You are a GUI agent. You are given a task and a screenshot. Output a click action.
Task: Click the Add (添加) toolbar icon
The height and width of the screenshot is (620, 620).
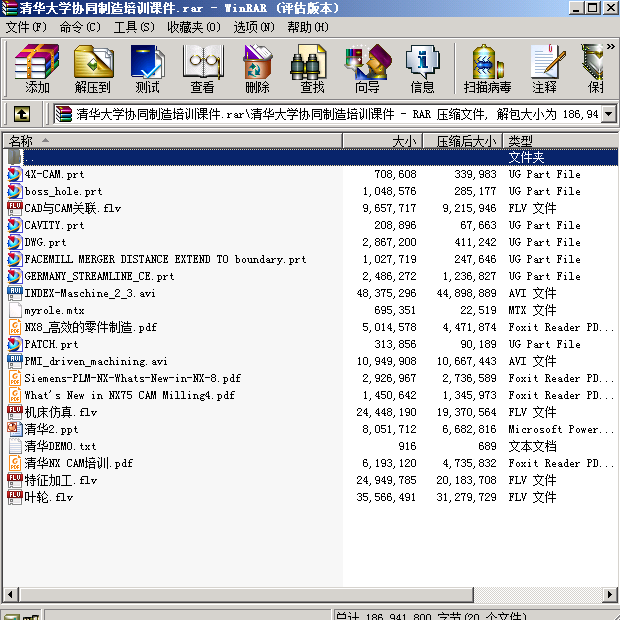click(x=37, y=69)
